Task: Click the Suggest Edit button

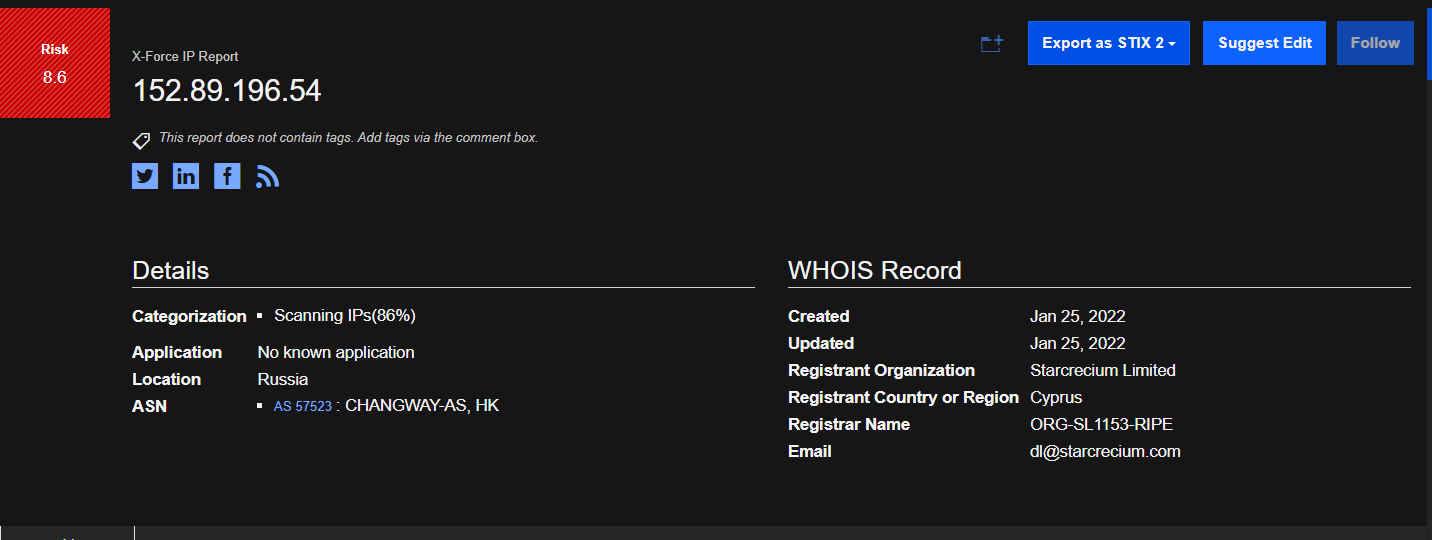Action: click(1264, 43)
